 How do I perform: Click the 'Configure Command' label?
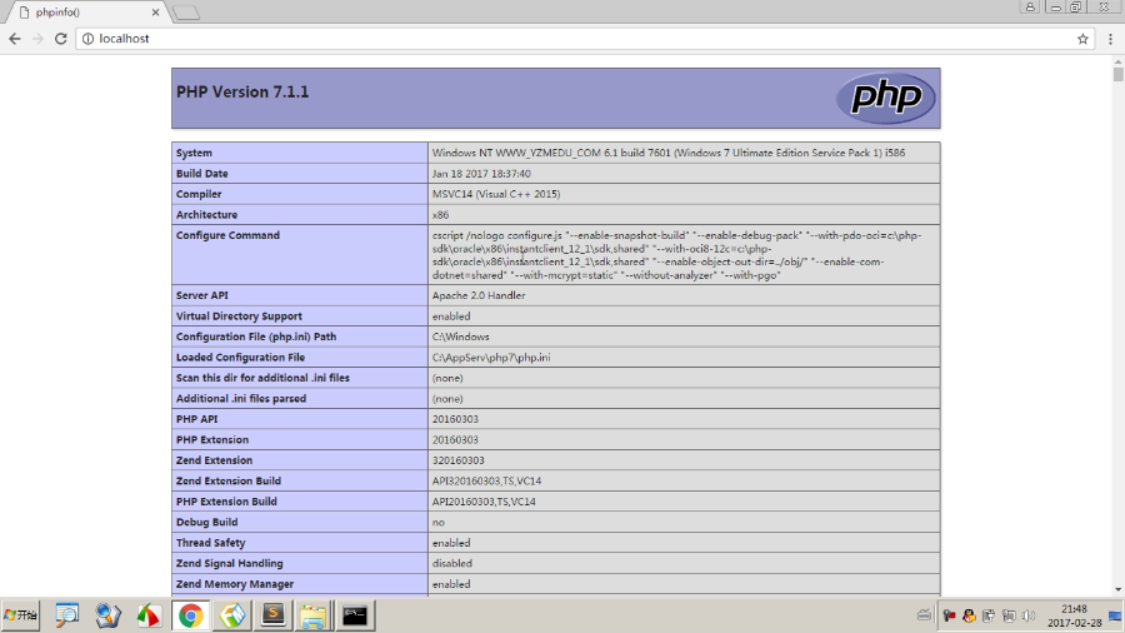(x=227, y=235)
